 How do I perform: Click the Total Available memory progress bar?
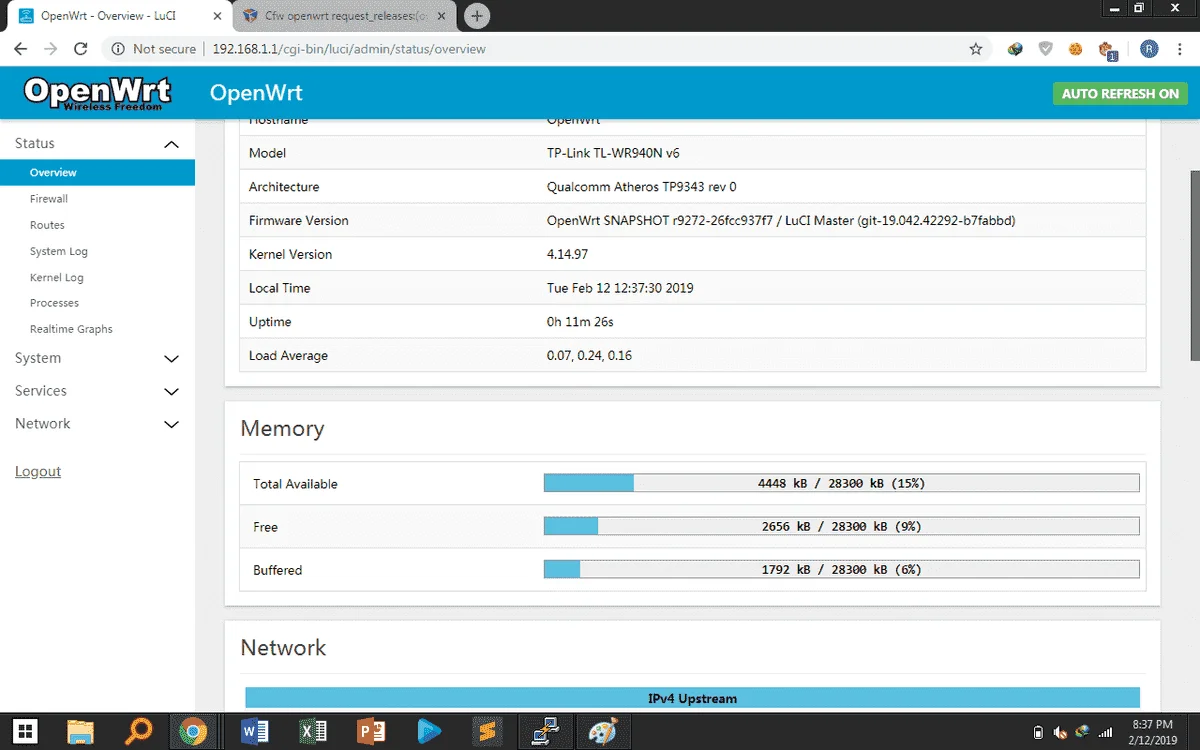tap(841, 483)
